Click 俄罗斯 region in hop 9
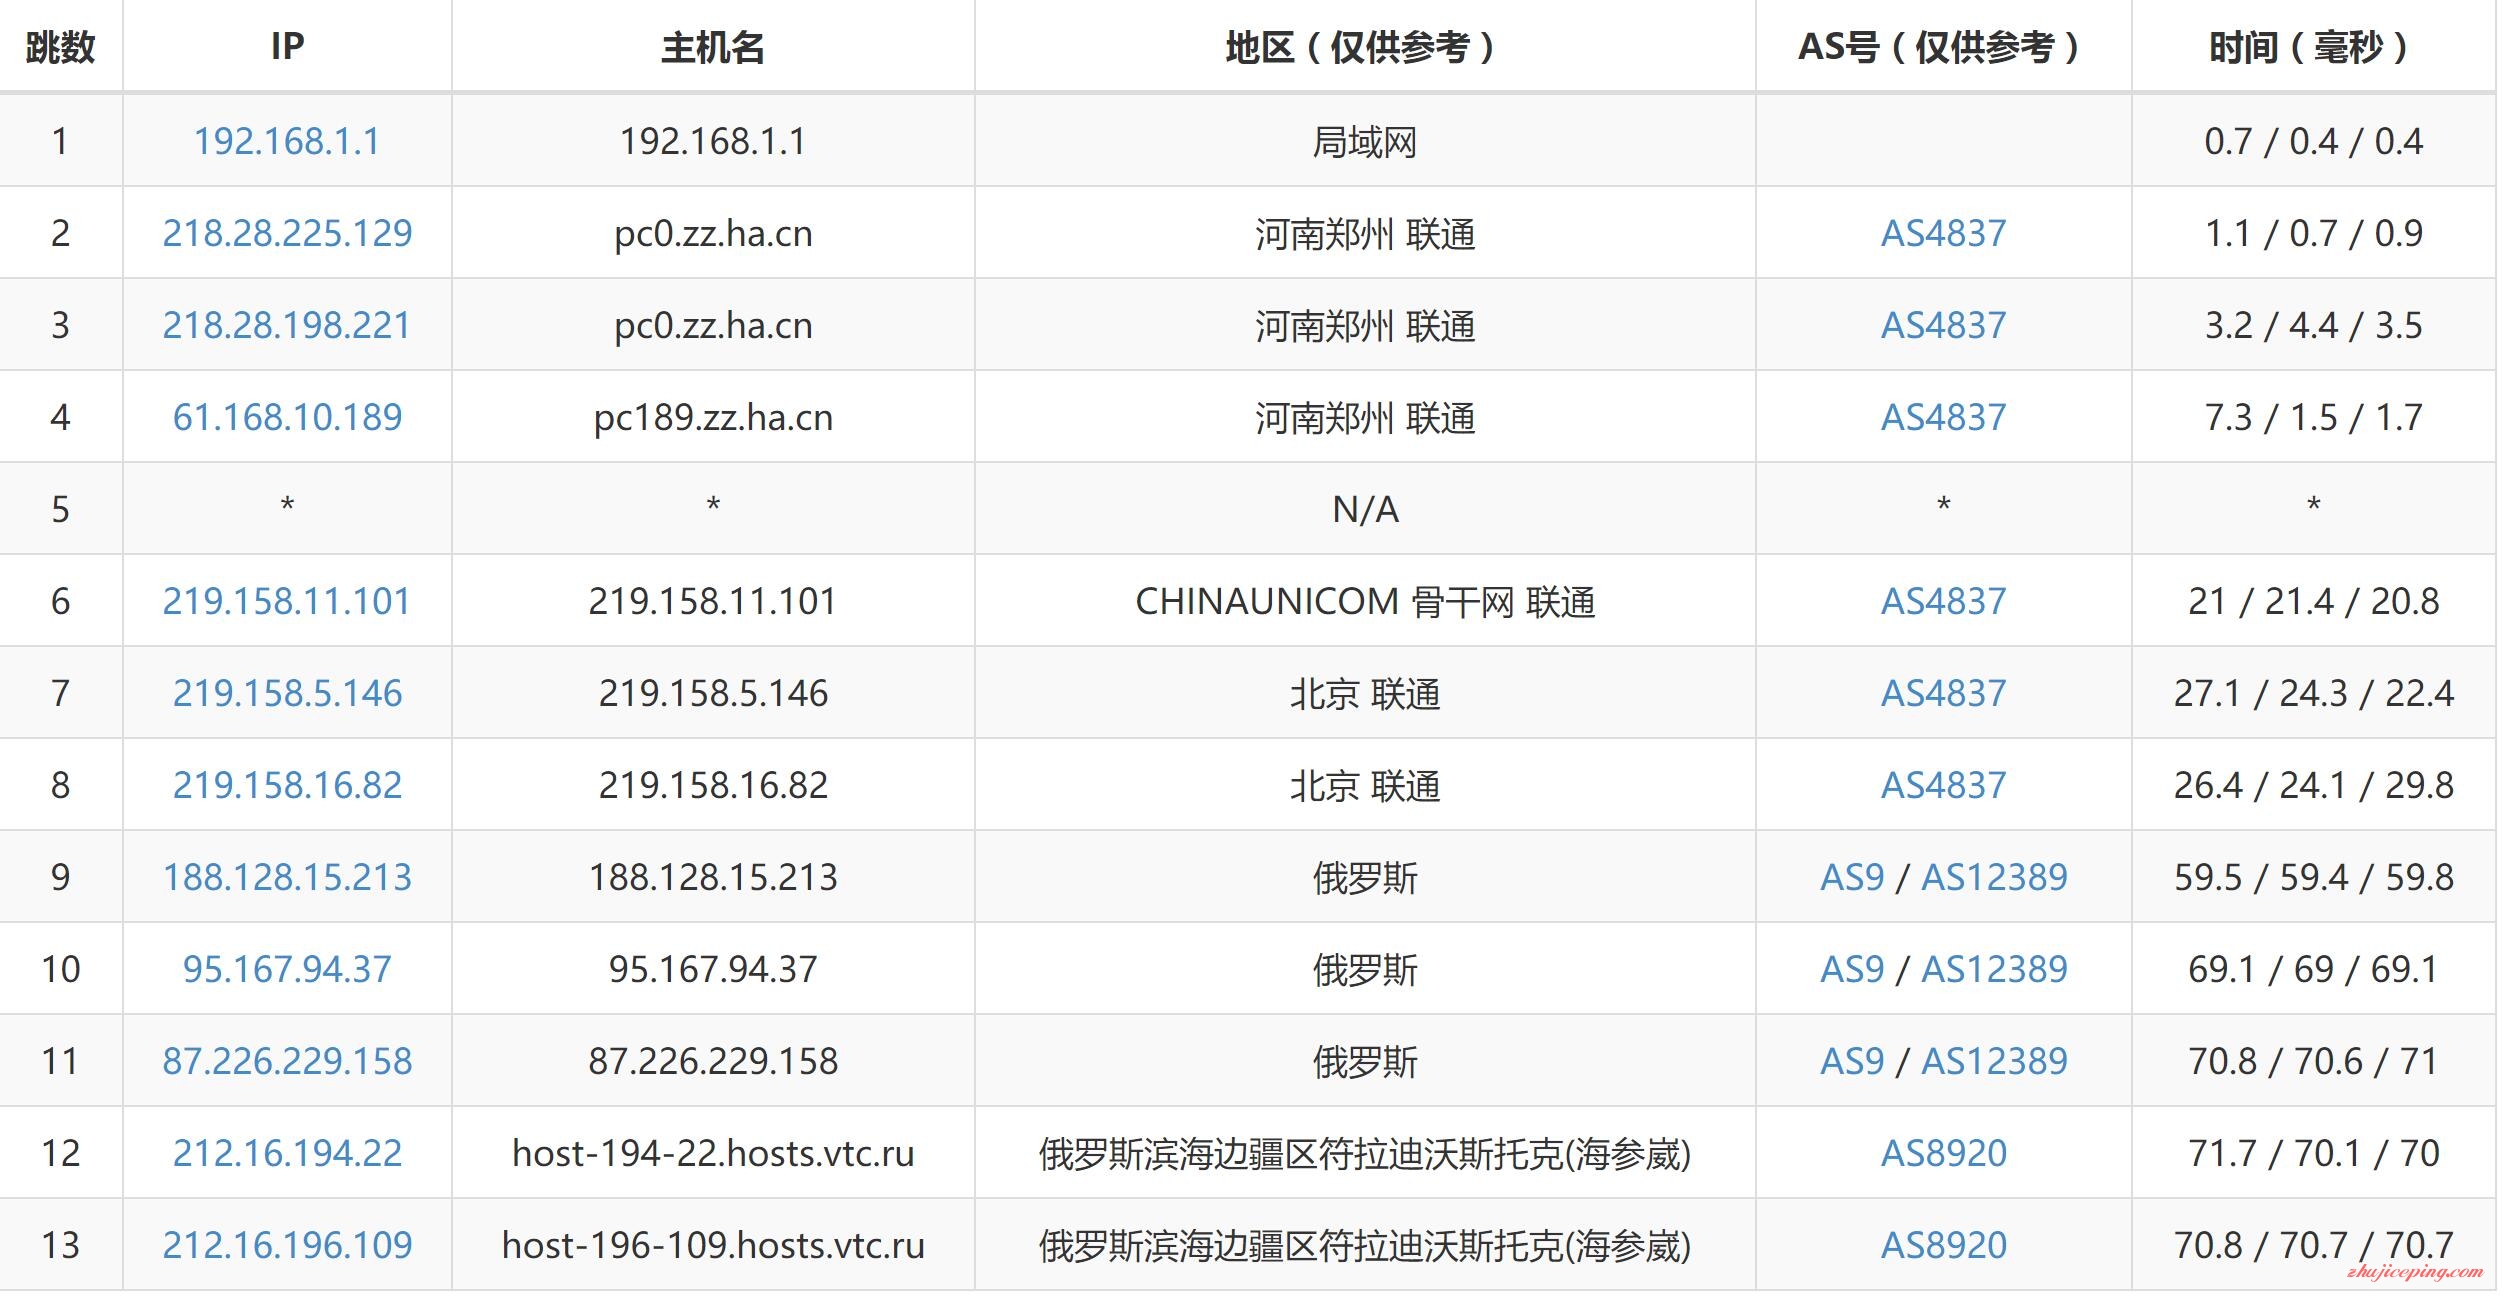This screenshot has width=2502, height=1305. coord(1364,877)
